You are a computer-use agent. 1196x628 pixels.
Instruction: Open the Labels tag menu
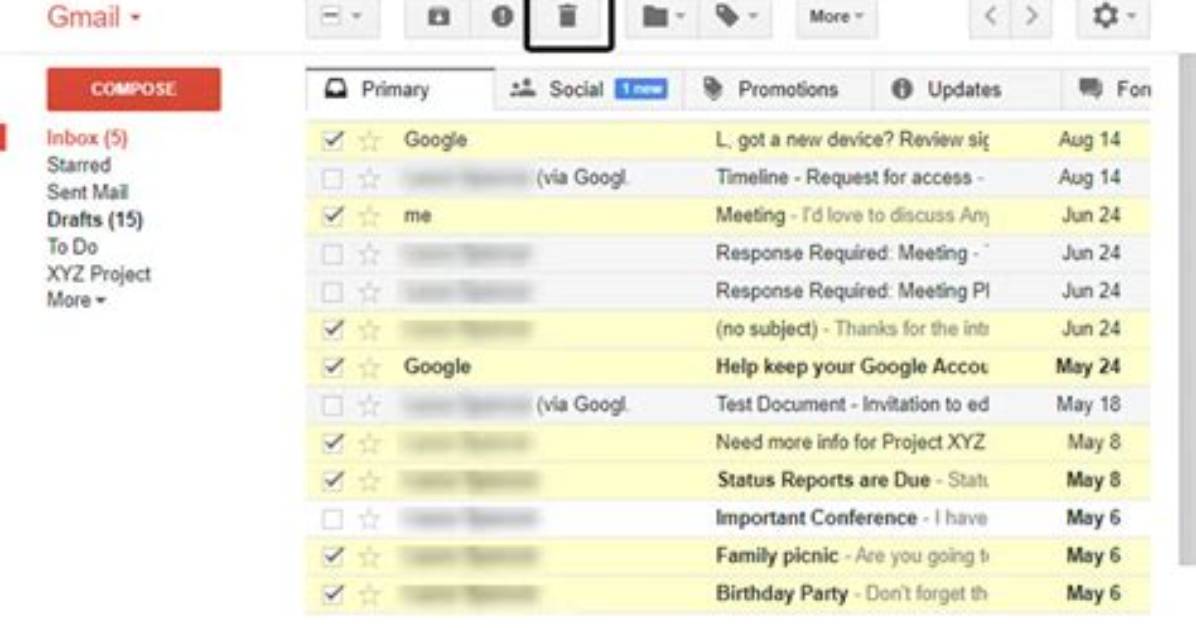[735, 16]
